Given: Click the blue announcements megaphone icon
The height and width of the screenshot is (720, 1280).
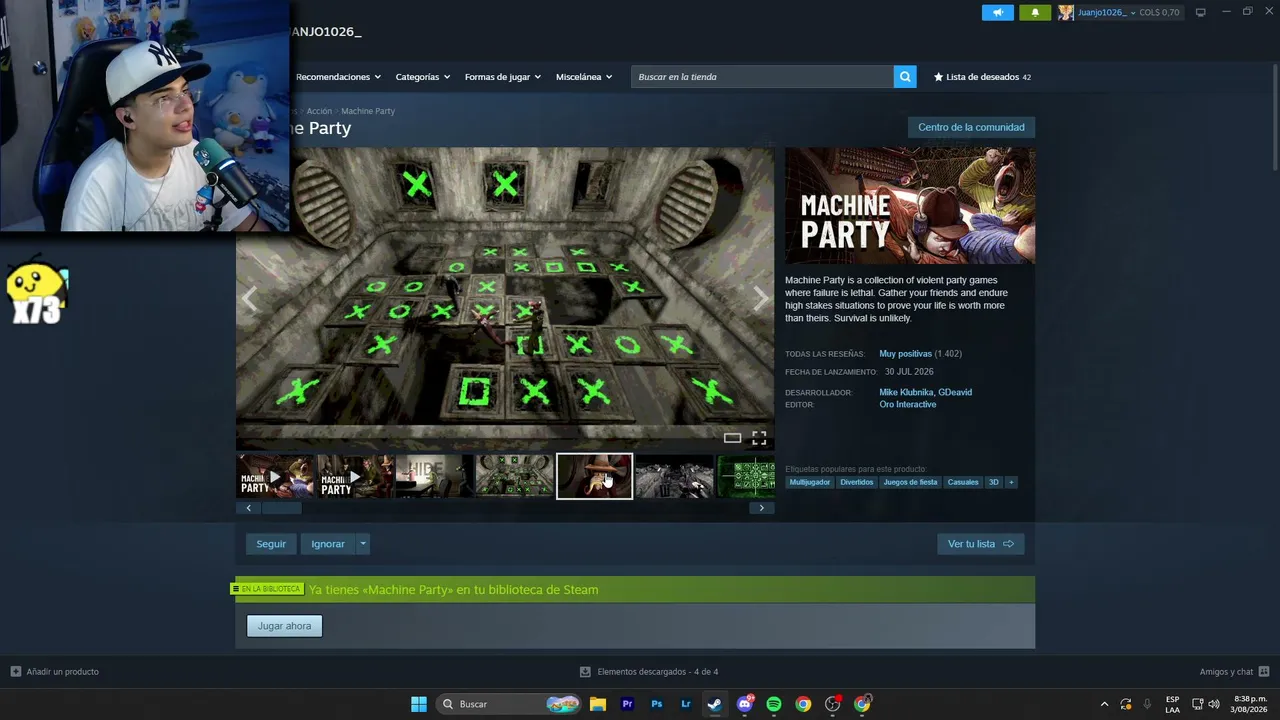Looking at the screenshot, I should 997,12.
